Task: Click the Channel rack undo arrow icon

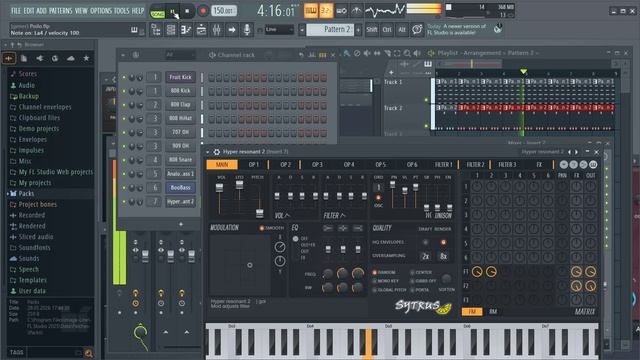Action: 301,55
